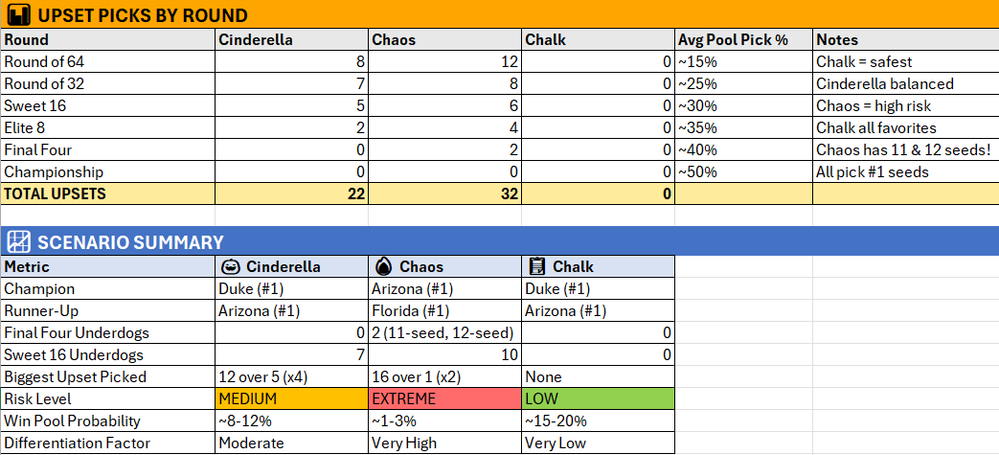This screenshot has width=999, height=455.
Task: Click the smiley face icon next to Cinderella
Action: pos(231,266)
